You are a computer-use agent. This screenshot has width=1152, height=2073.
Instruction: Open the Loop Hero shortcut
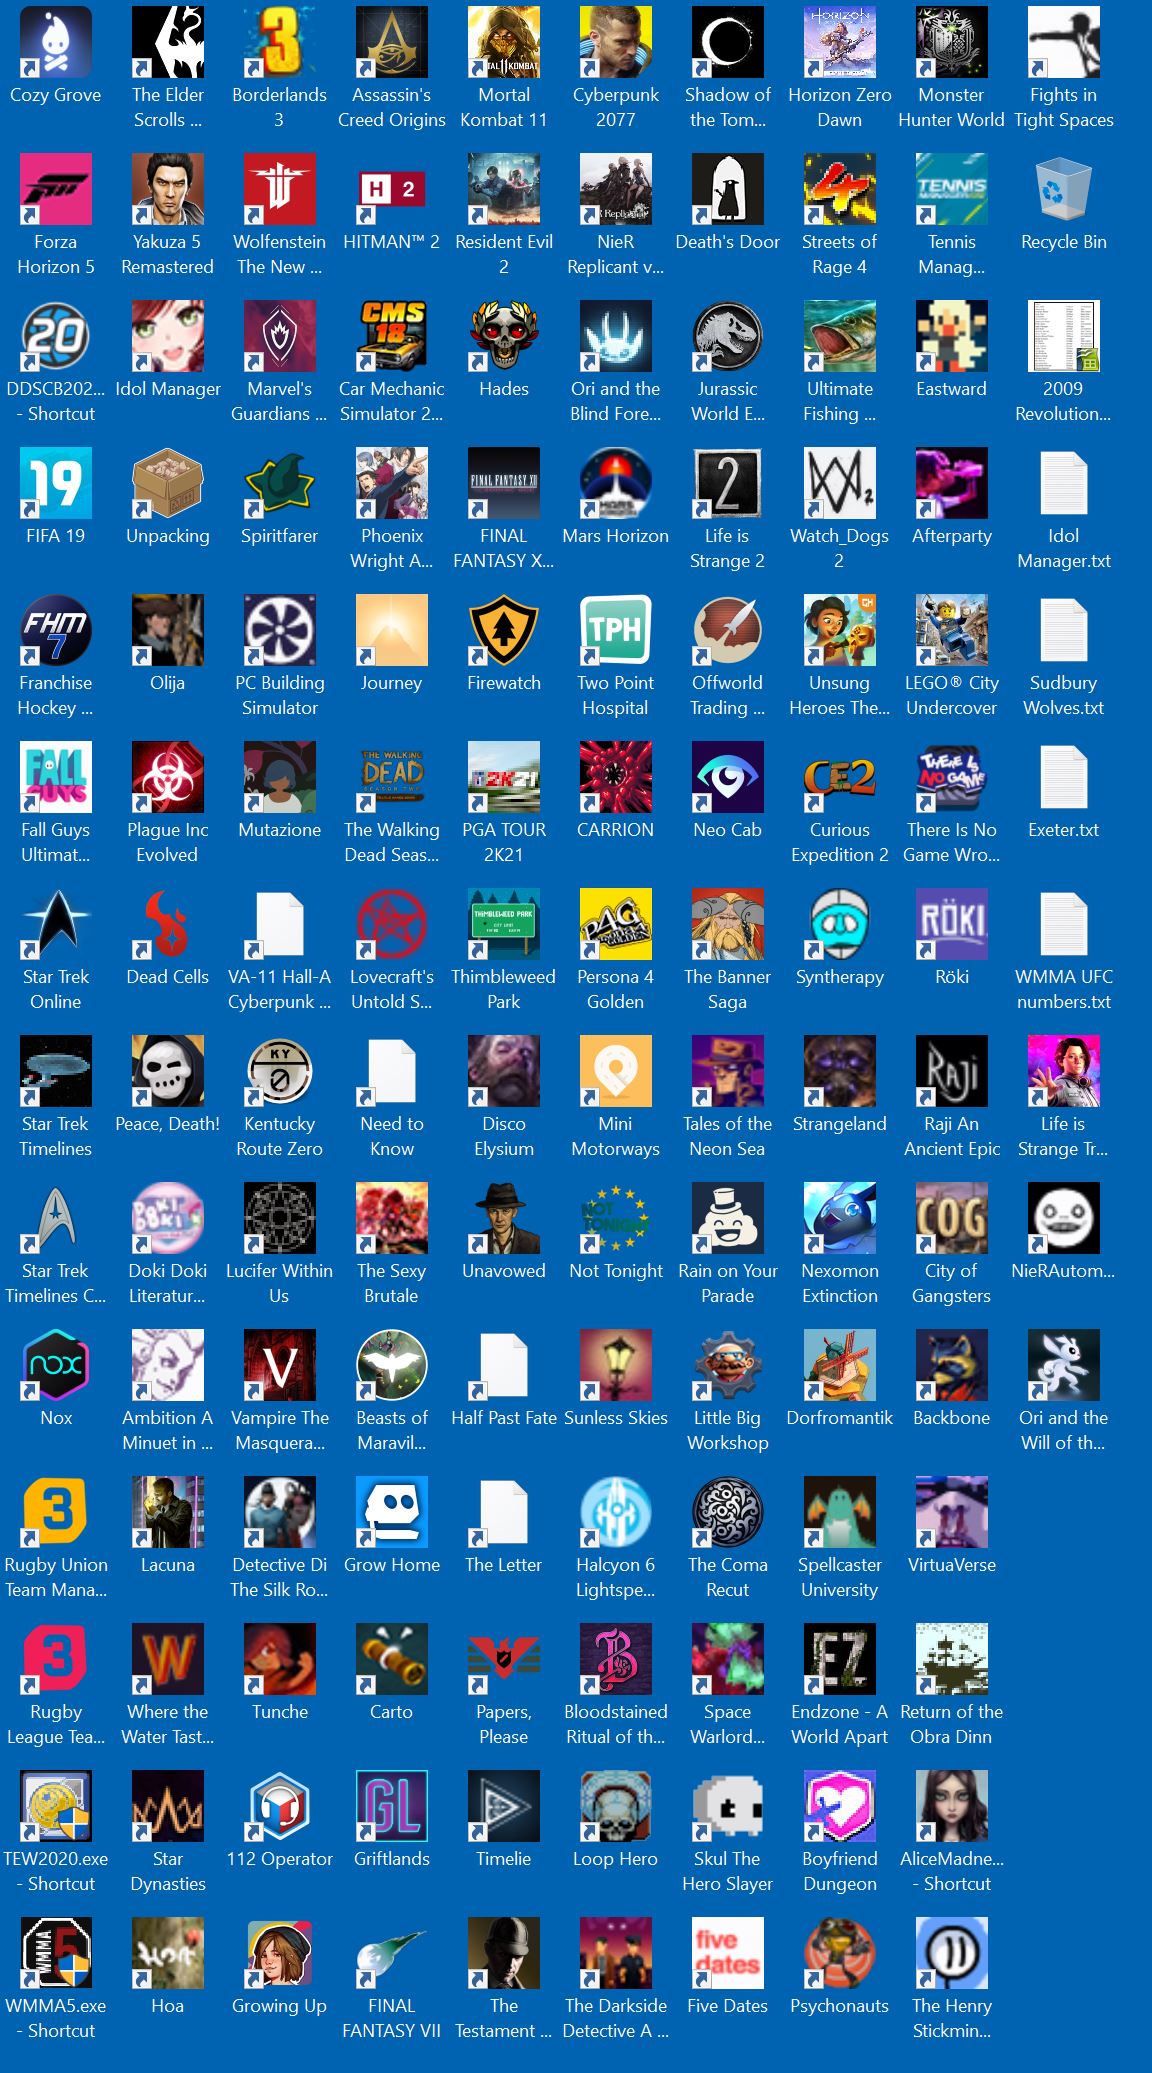coord(616,1806)
